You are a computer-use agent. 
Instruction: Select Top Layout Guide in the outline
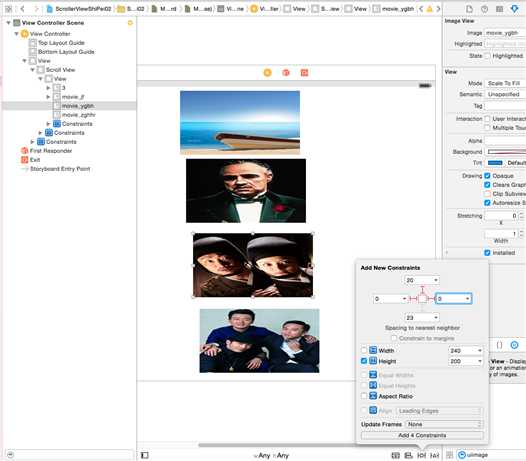click(x=61, y=43)
